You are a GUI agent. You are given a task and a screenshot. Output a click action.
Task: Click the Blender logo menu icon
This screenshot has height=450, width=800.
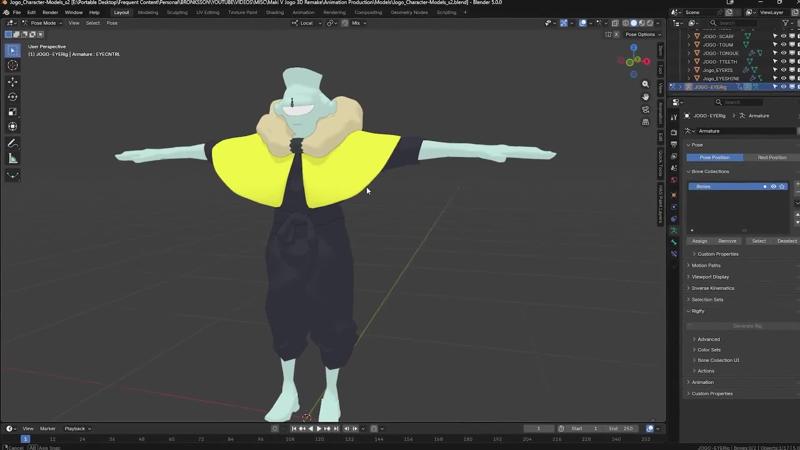6,12
